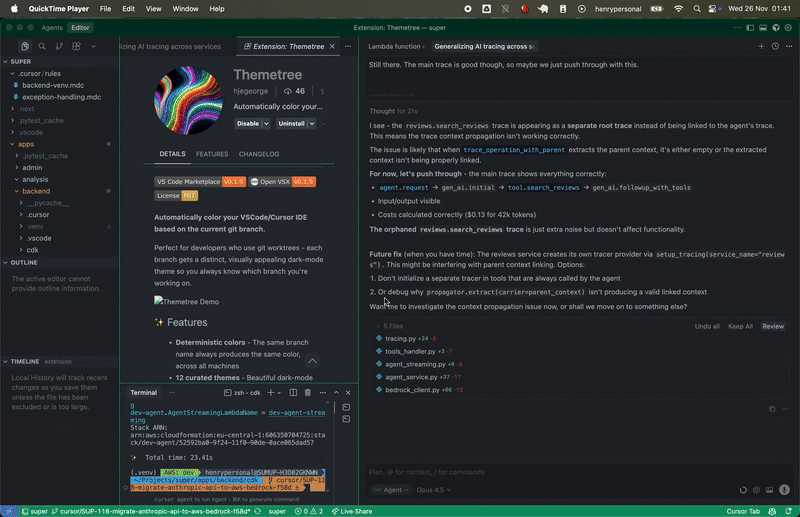Collapse the apps folder
Viewport: 800px width, 517px height.
tap(26, 144)
